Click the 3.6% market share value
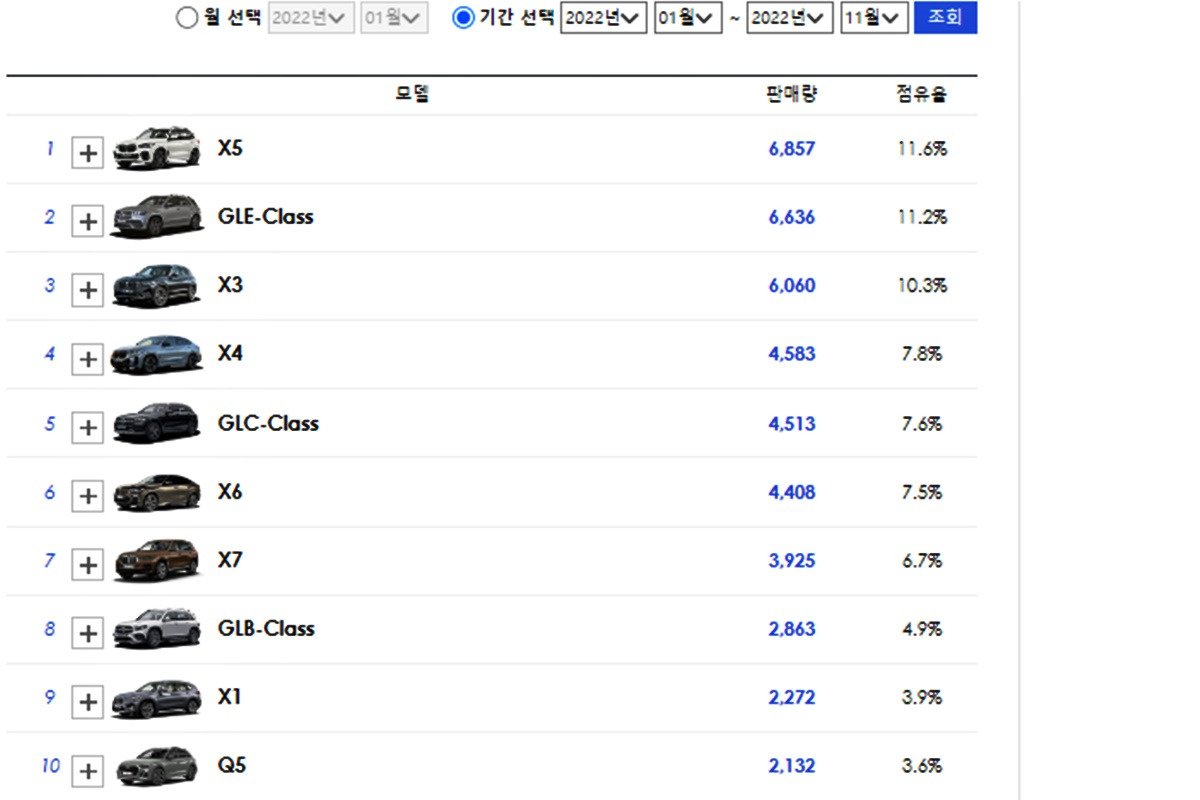This screenshot has width=1200, height=800. coord(922,766)
